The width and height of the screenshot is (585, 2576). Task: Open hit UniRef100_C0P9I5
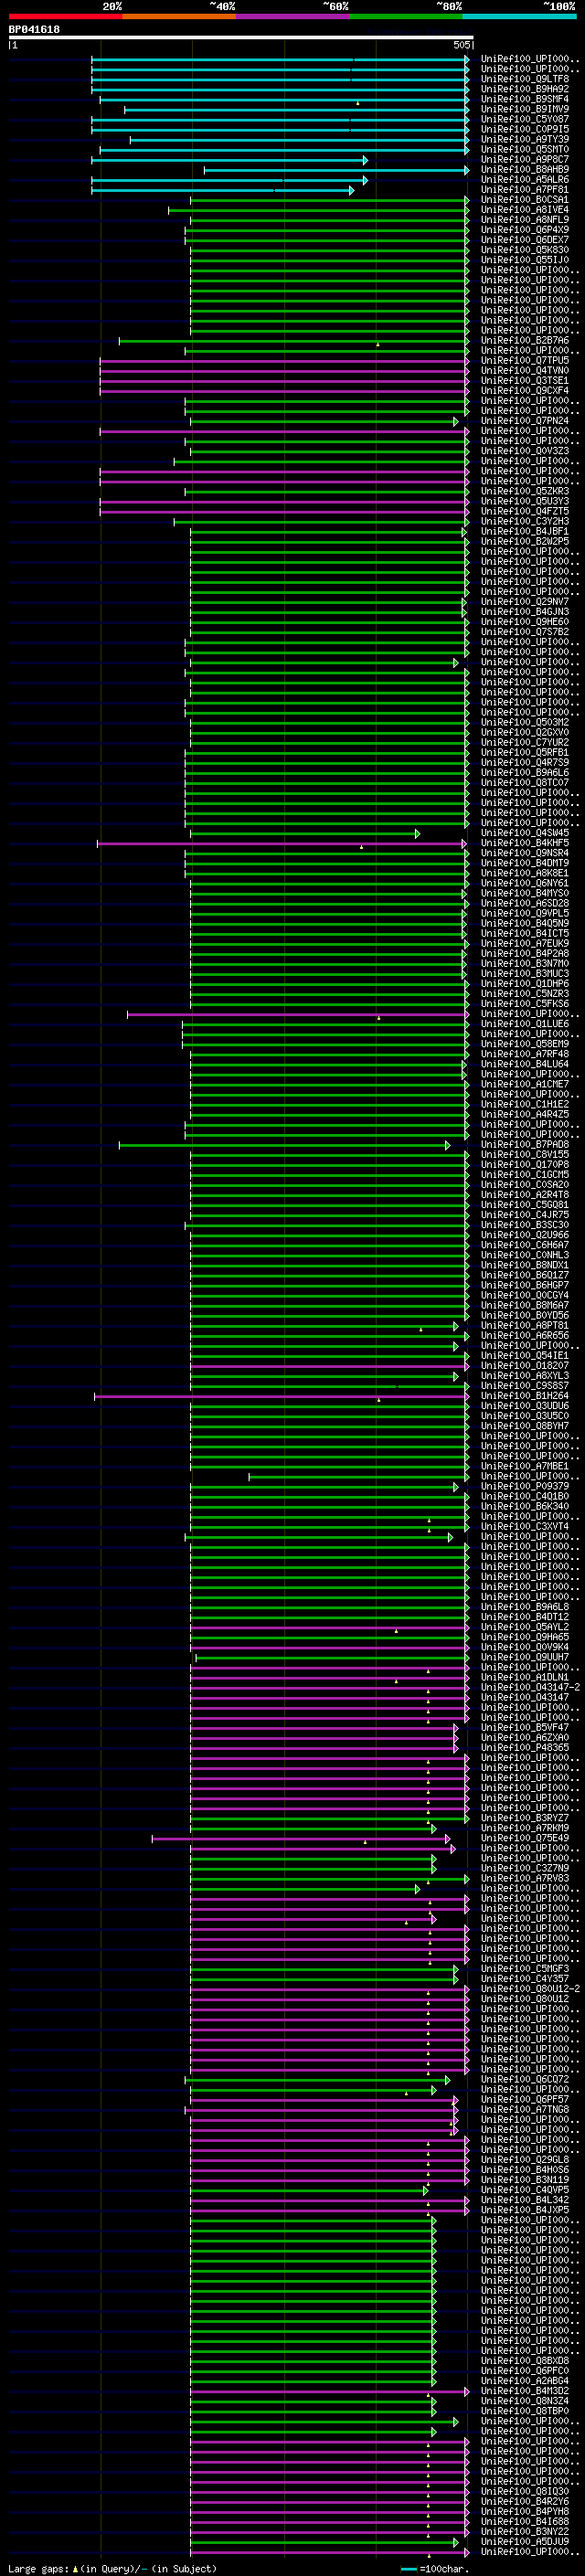click(525, 129)
